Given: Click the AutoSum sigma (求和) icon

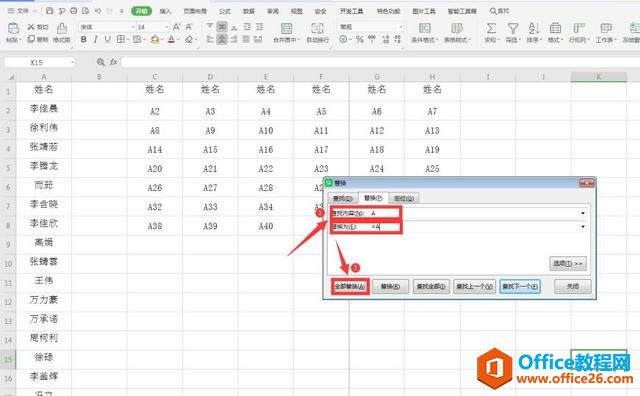Looking at the screenshot, I should click(491, 29).
